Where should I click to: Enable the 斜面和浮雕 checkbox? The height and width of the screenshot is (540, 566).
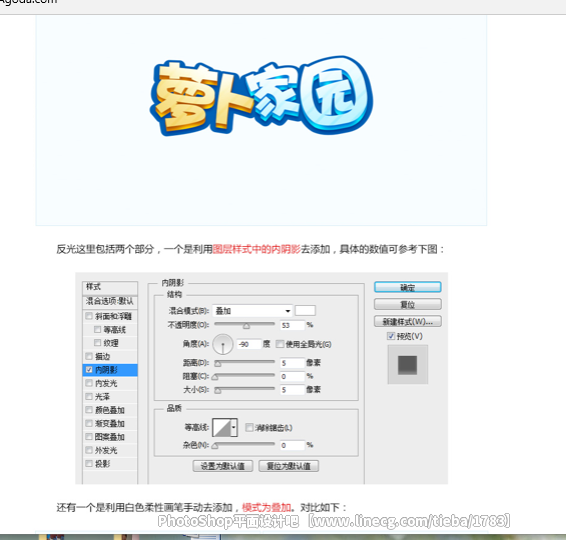tap(89, 316)
